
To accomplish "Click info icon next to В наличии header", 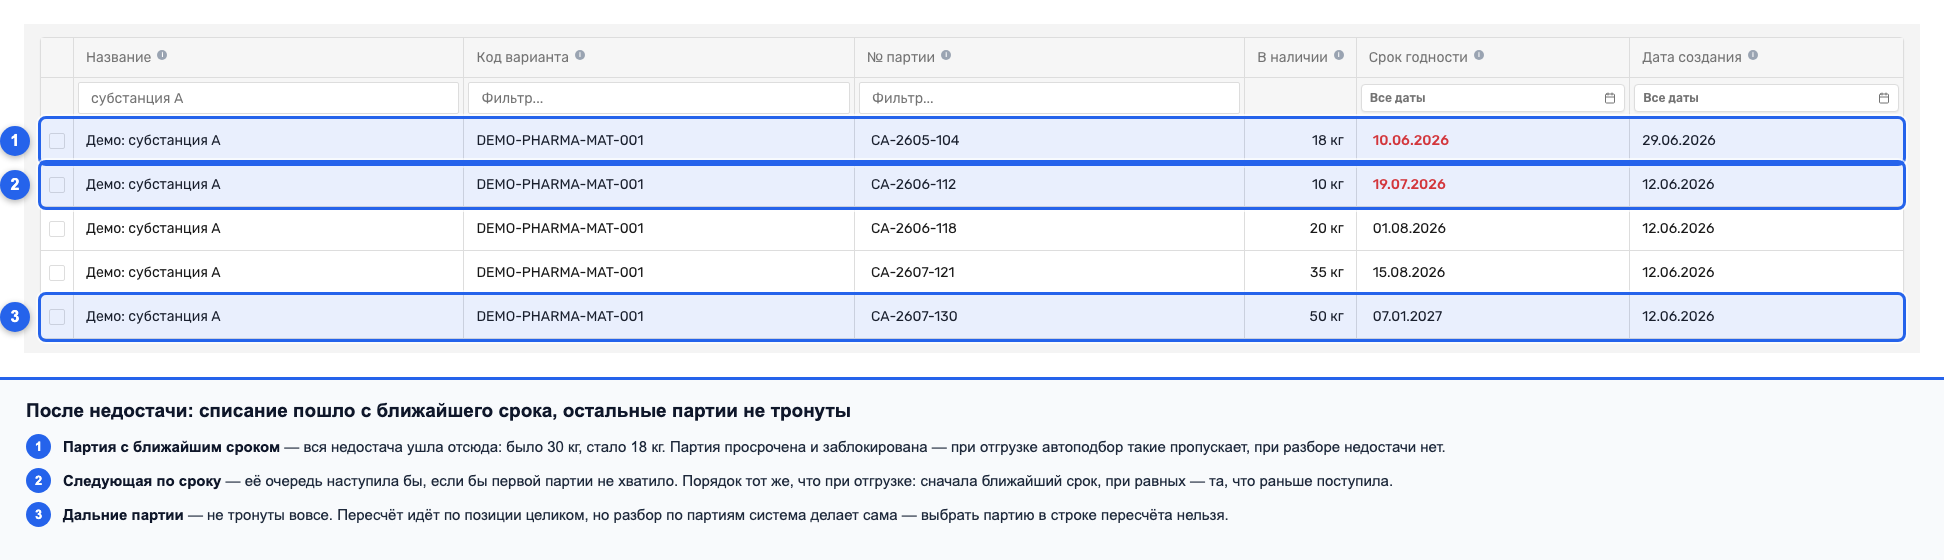I will coord(1339,56).
